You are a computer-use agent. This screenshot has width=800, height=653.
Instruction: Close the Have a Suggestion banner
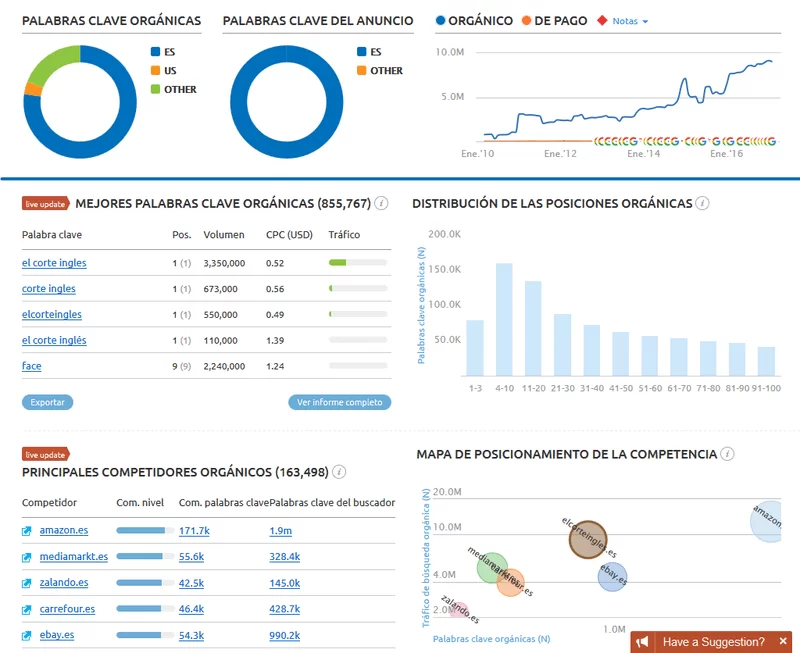[783, 641]
